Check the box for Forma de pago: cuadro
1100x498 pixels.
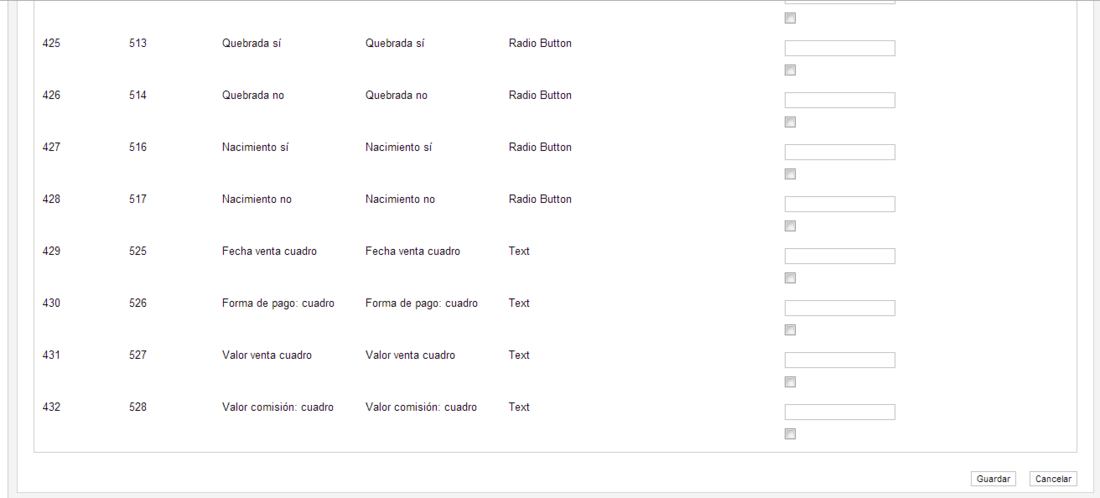(x=790, y=330)
